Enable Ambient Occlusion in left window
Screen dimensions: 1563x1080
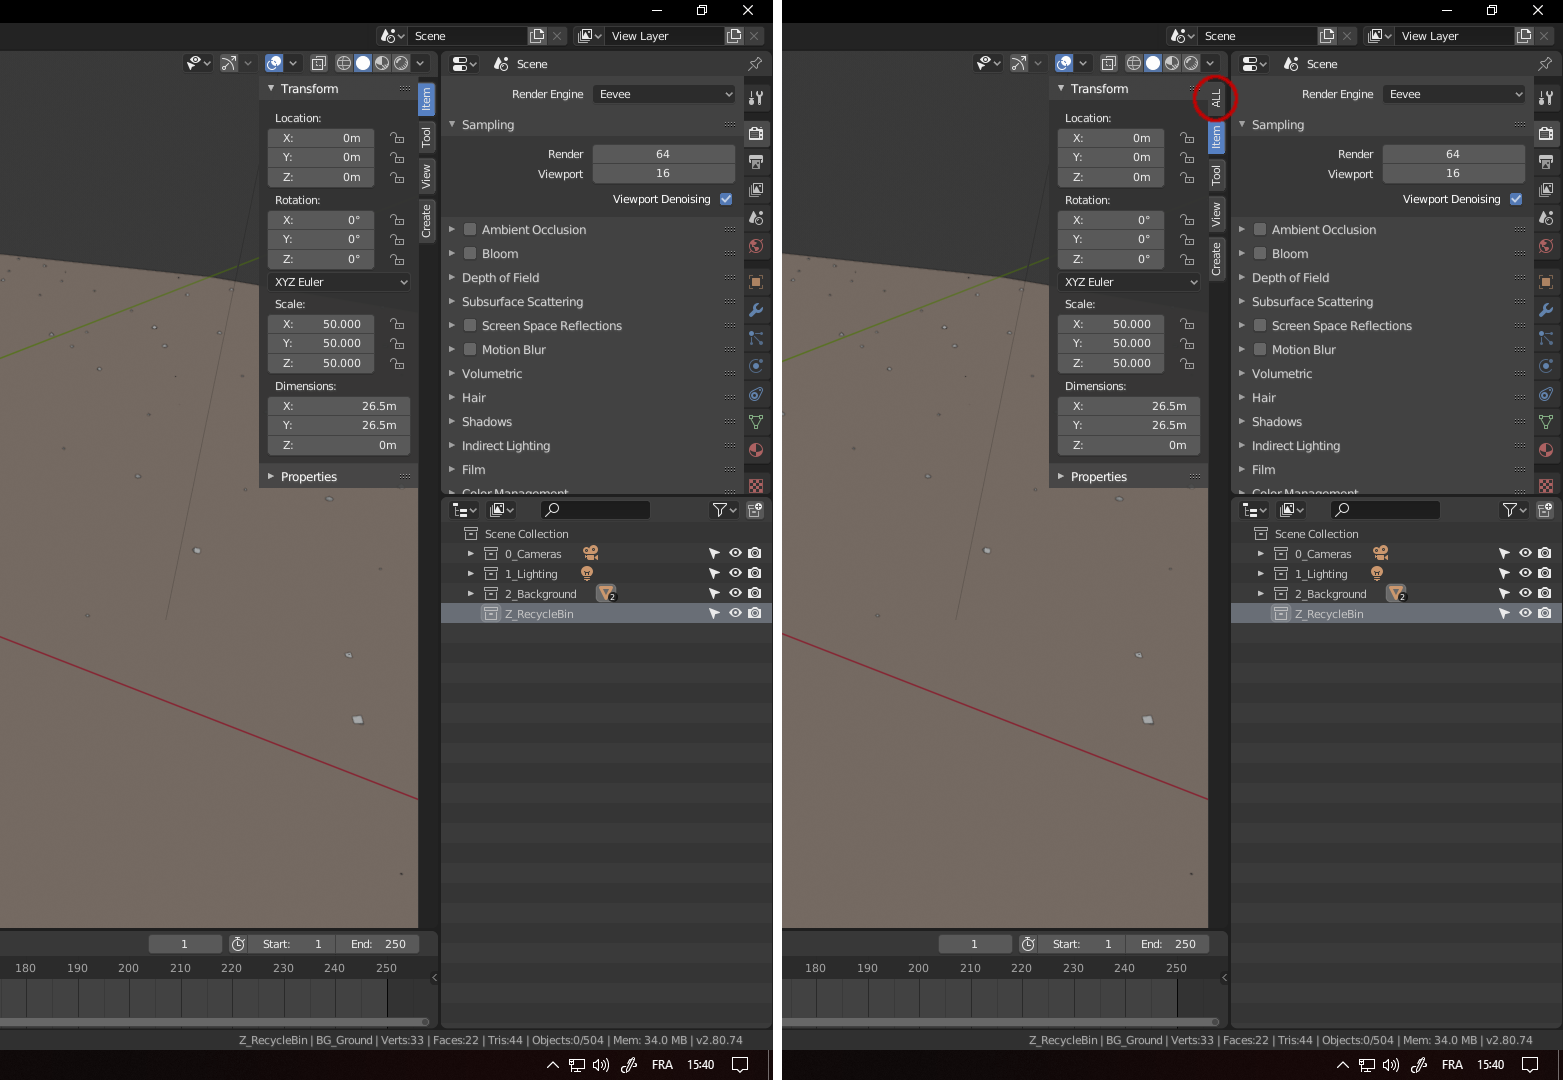470,229
